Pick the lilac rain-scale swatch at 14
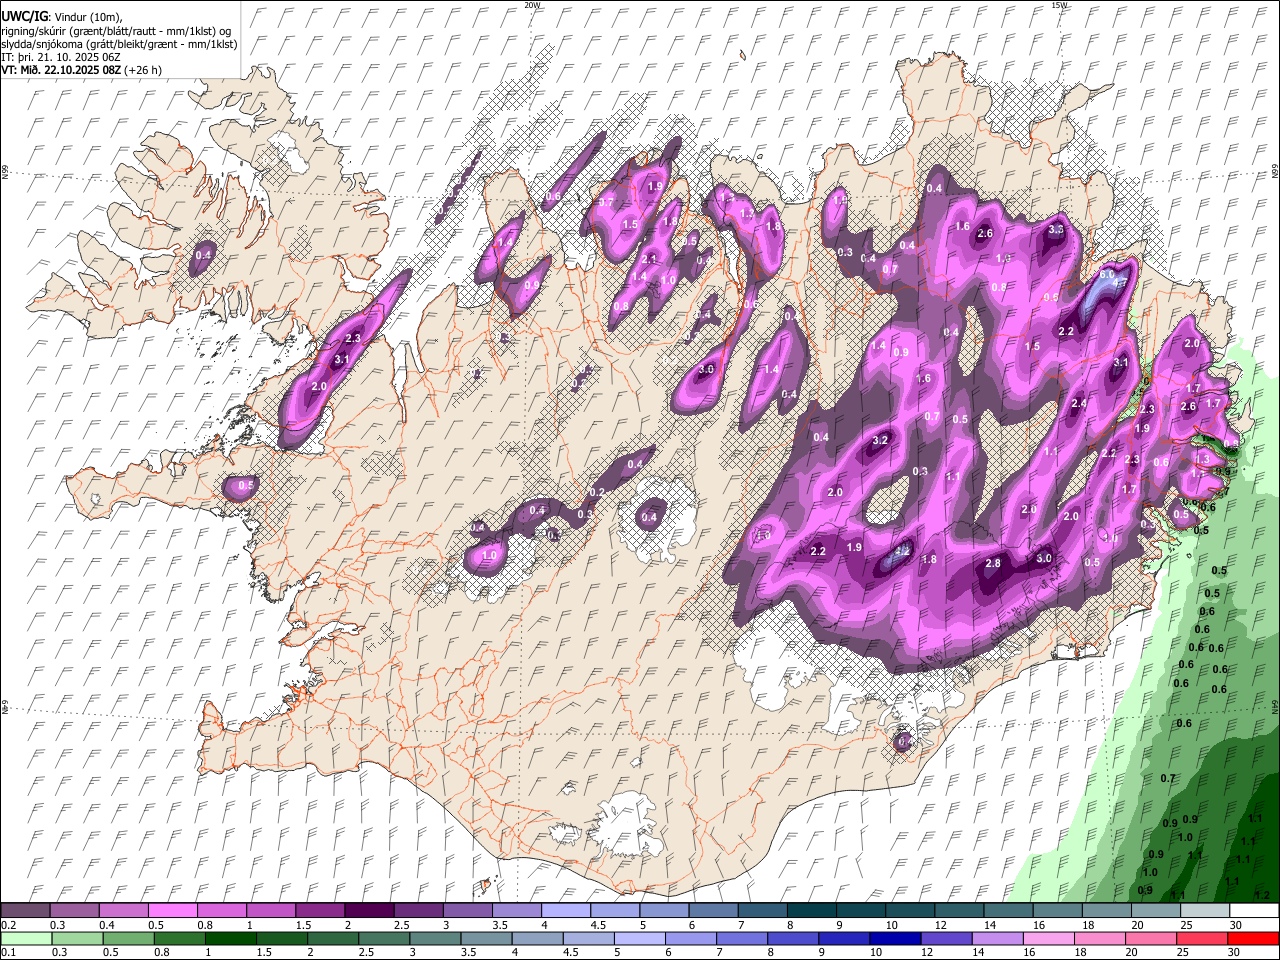The image size is (1280, 960). [997, 939]
